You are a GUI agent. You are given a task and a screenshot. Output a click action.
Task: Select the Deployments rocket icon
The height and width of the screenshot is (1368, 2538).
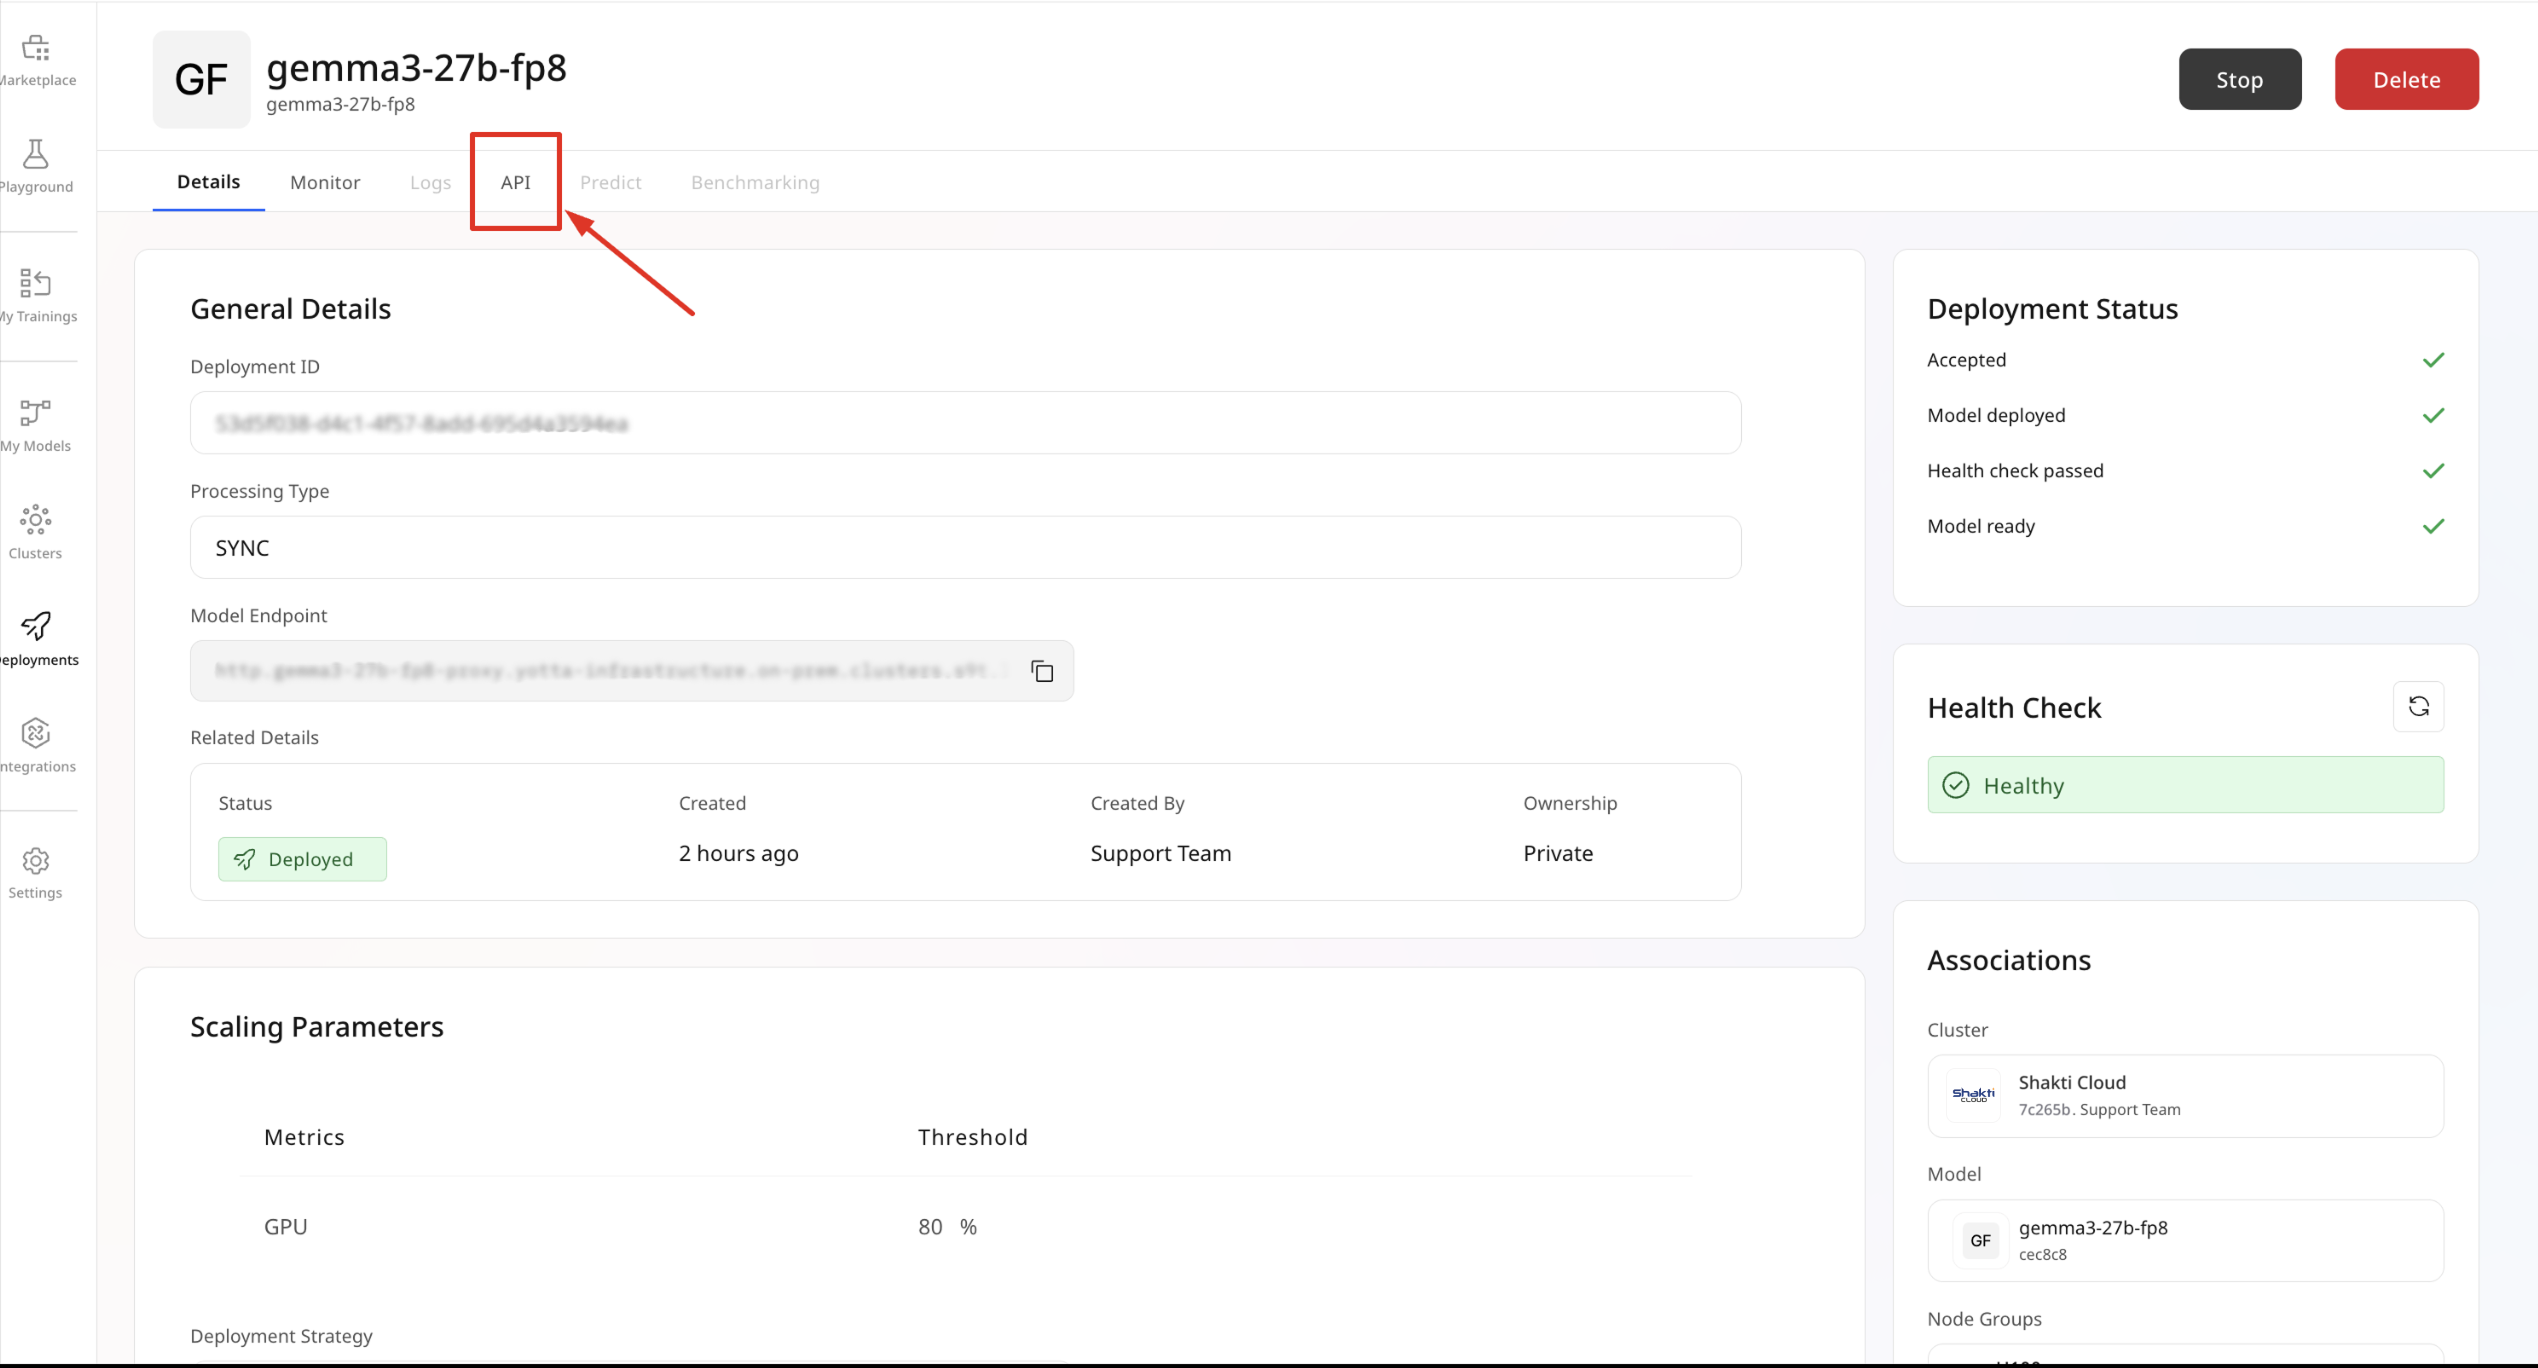(x=36, y=626)
